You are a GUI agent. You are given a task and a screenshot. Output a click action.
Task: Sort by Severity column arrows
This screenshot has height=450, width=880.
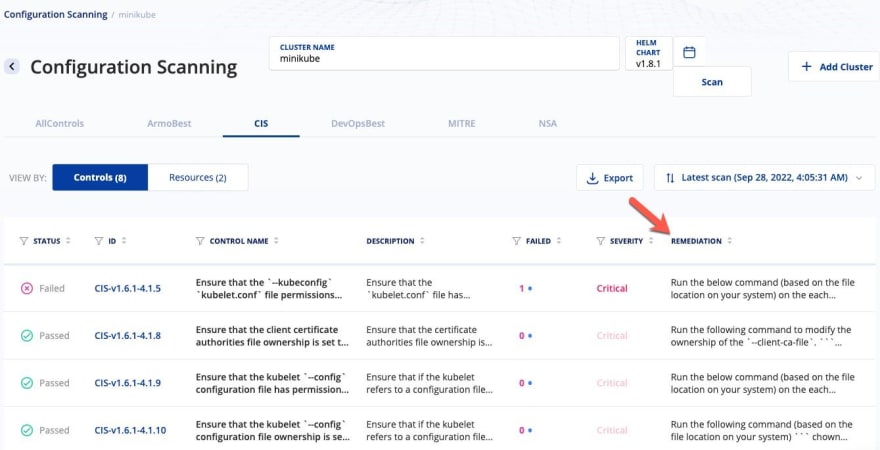click(x=651, y=241)
